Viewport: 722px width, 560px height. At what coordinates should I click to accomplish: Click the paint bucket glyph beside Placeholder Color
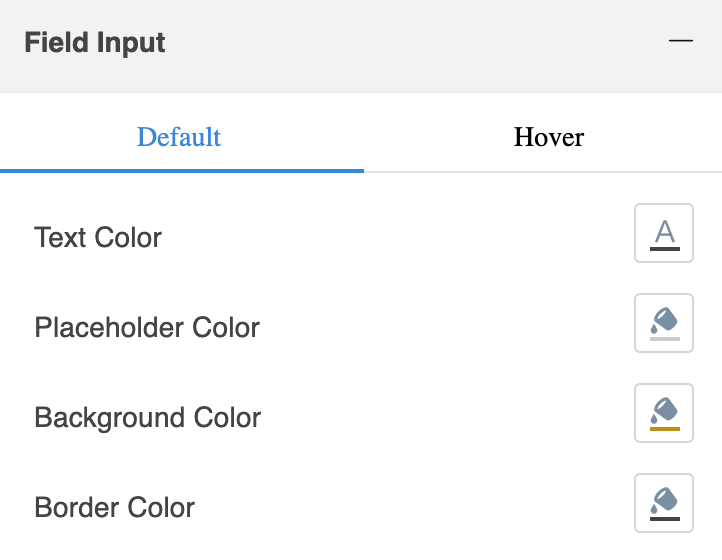coord(664,320)
